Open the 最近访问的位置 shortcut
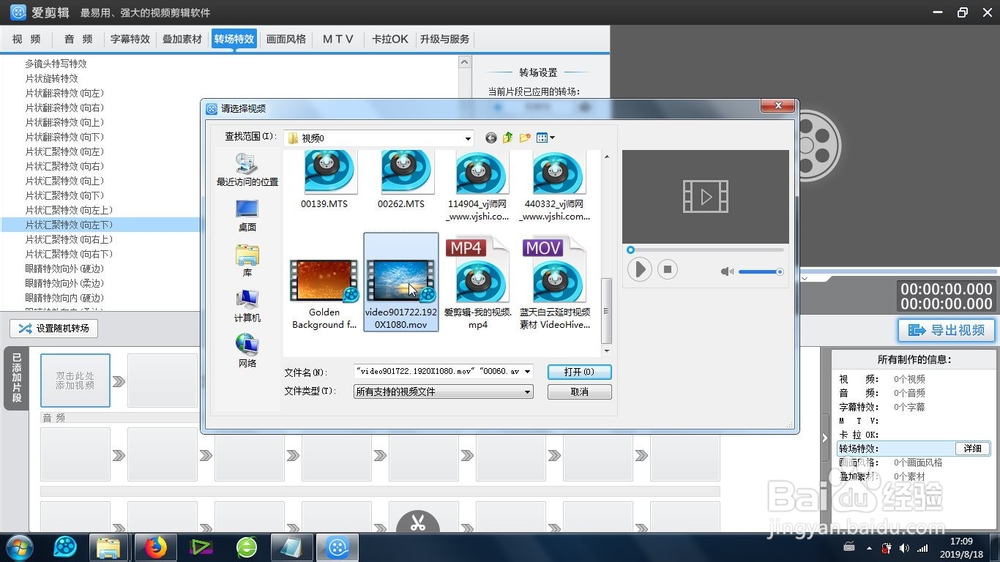The image size is (1000, 562). pyautogui.click(x=247, y=170)
